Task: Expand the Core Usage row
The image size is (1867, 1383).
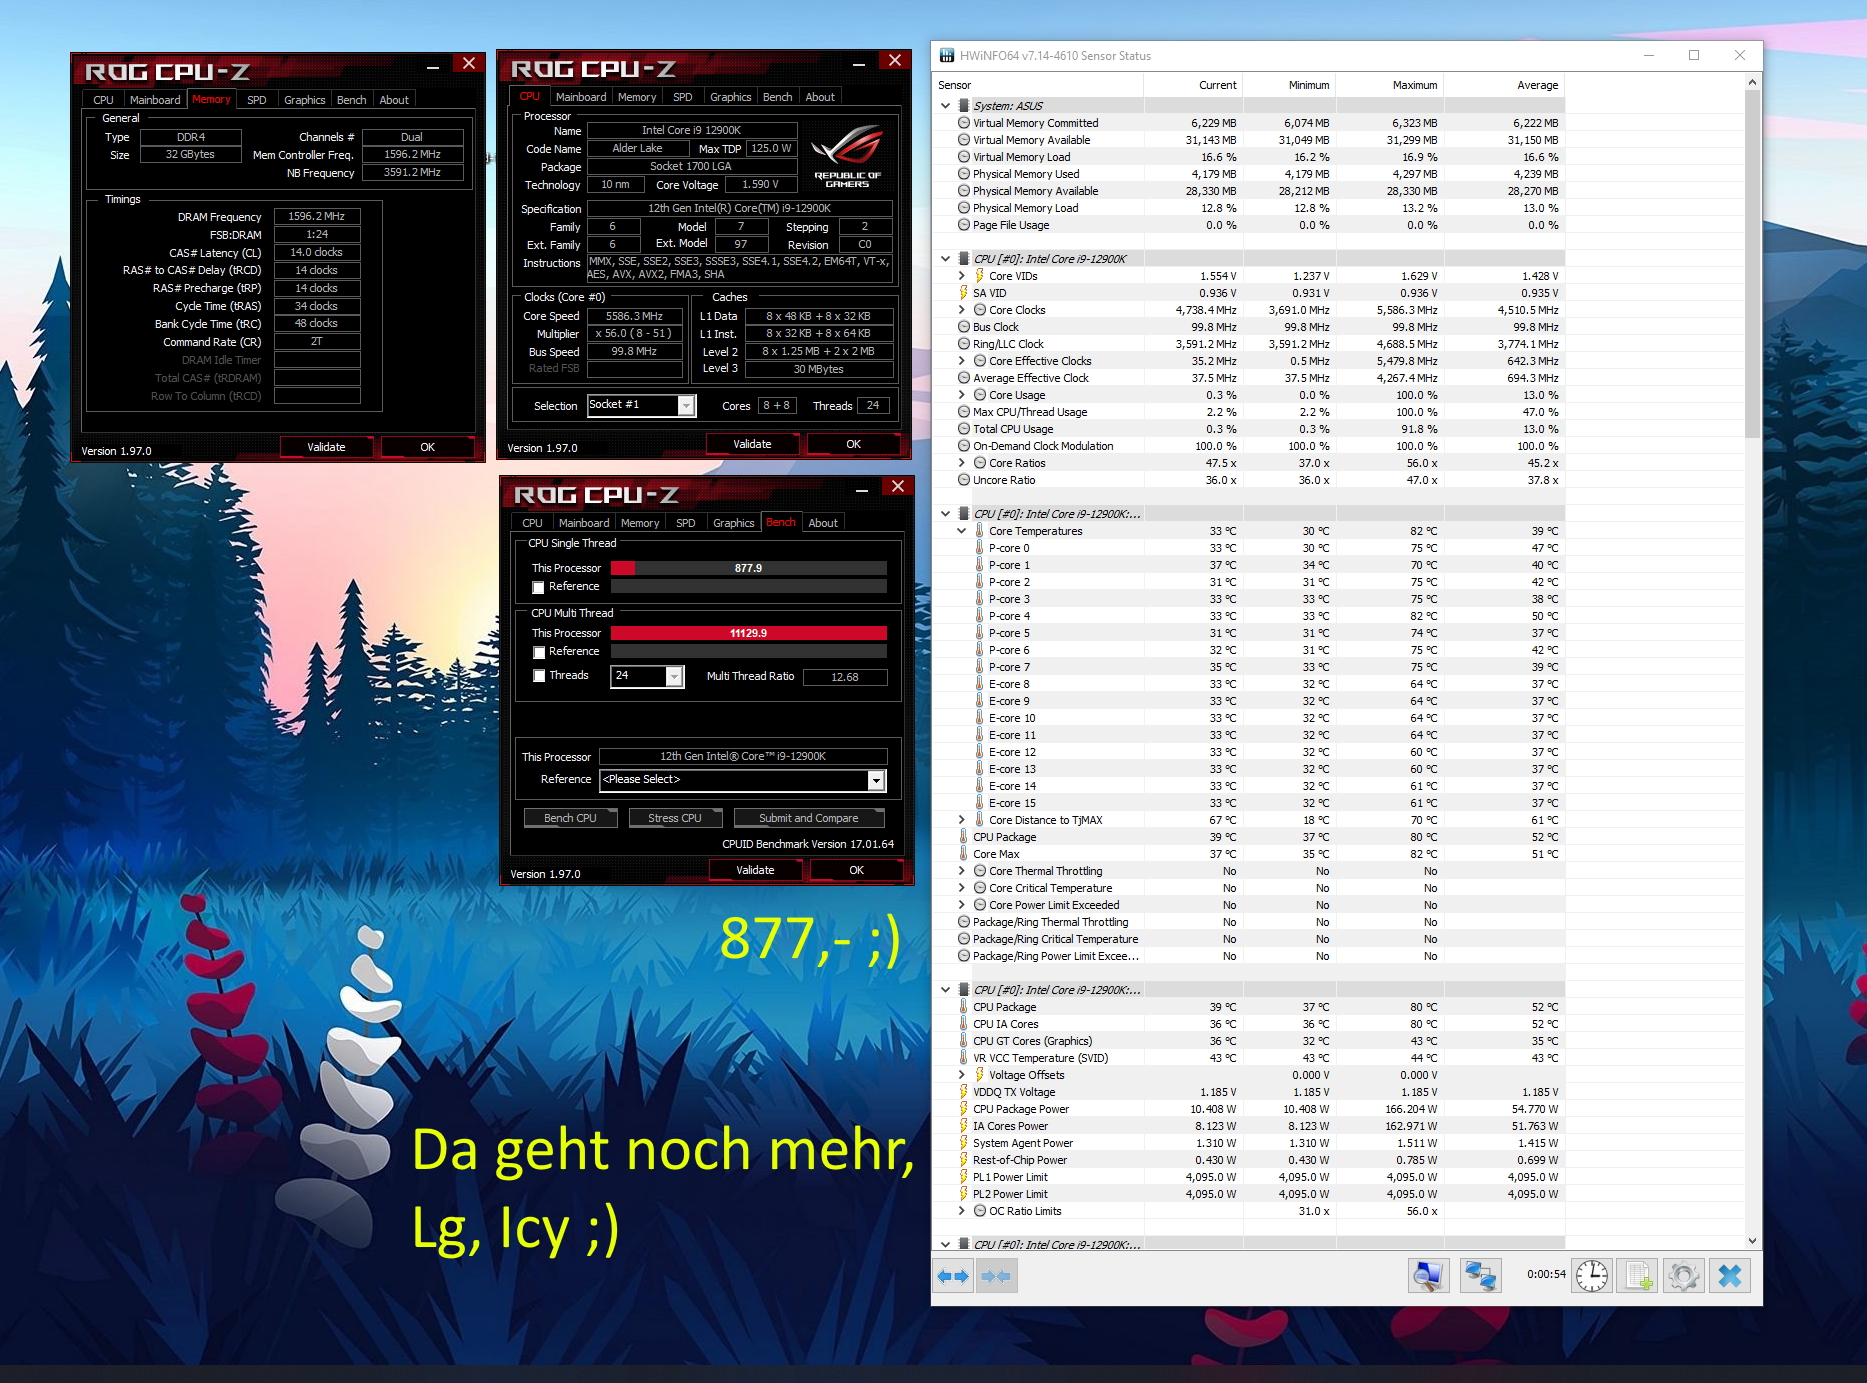Action: pyautogui.click(x=962, y=395)
